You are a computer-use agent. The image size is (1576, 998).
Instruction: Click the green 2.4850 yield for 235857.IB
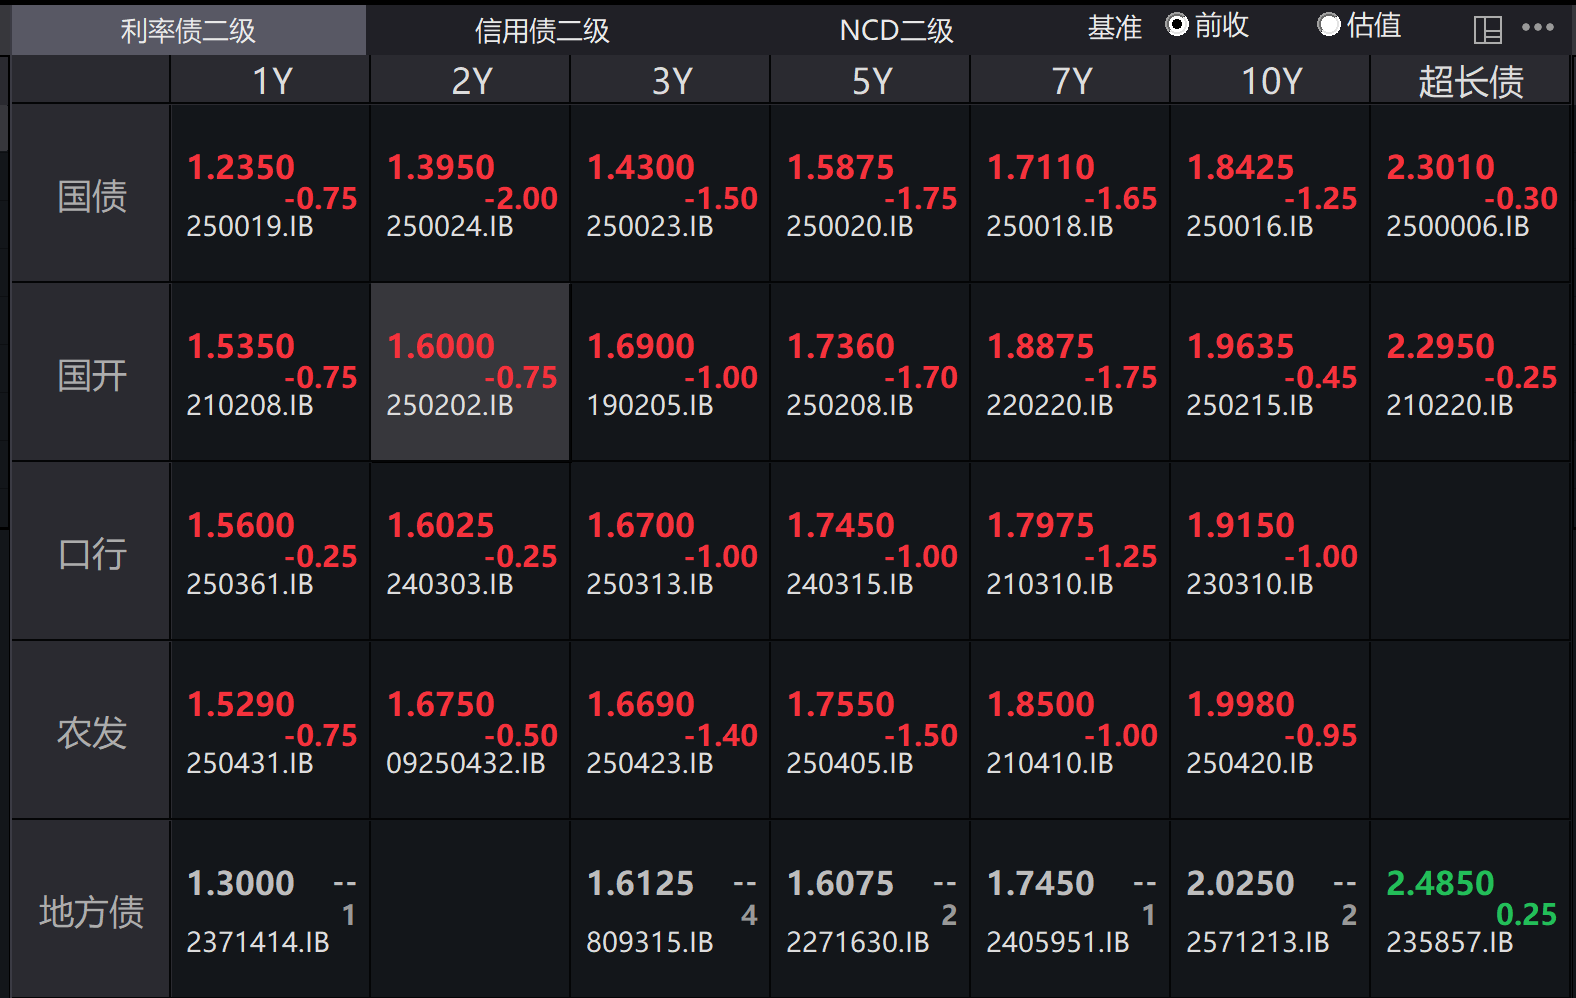coord(1440,883)
